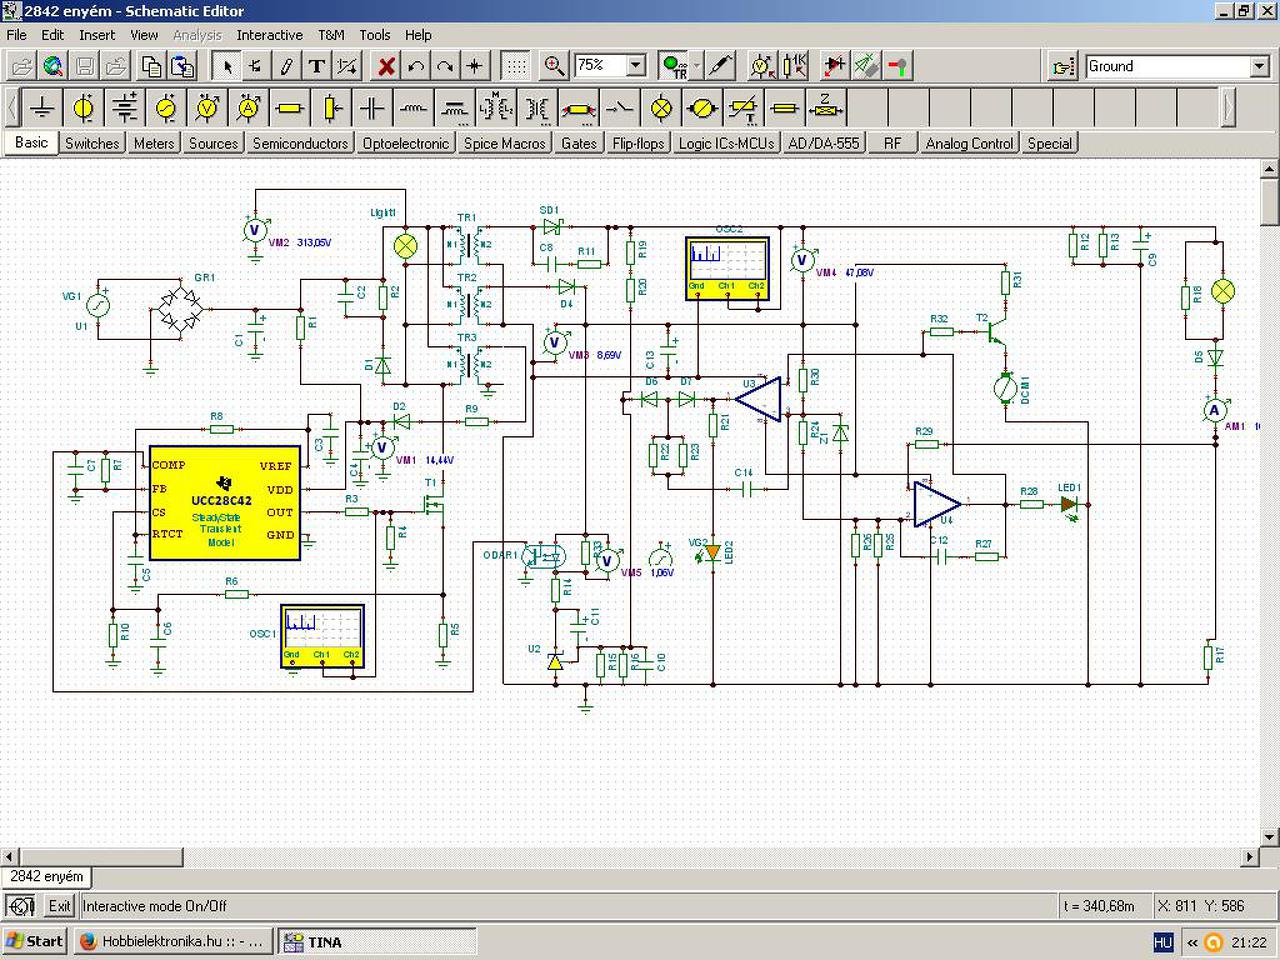The image size is (1280, 960).
Task: Select the Battery component icon
Action: 125,107
